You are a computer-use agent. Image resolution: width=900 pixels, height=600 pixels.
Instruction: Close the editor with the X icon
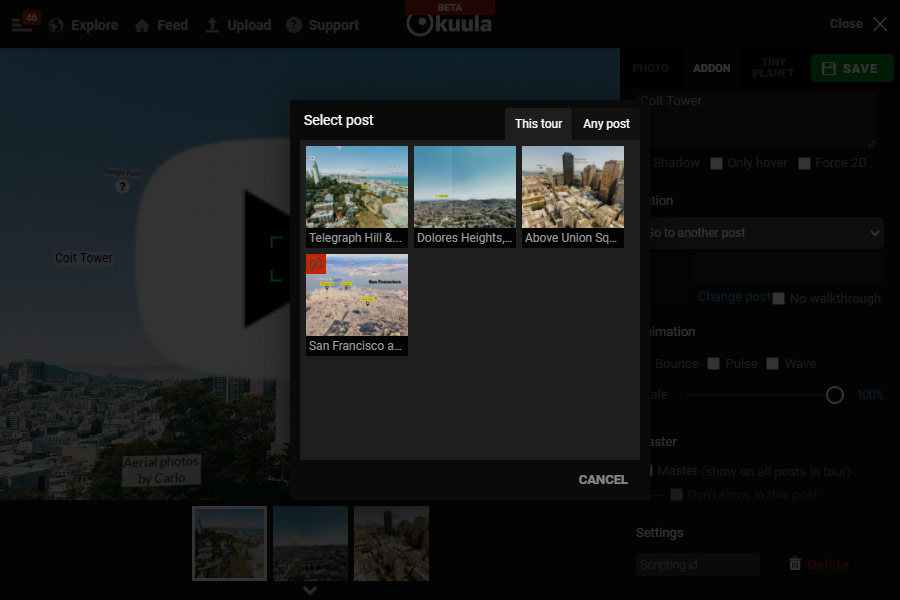tap(880, 24)
